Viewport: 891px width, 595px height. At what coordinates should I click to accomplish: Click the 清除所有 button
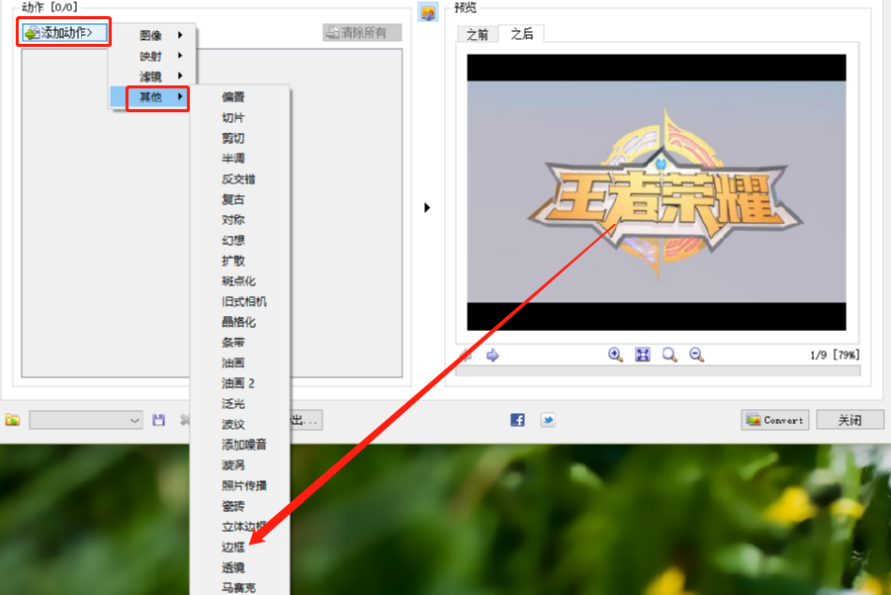coord(362,32)
